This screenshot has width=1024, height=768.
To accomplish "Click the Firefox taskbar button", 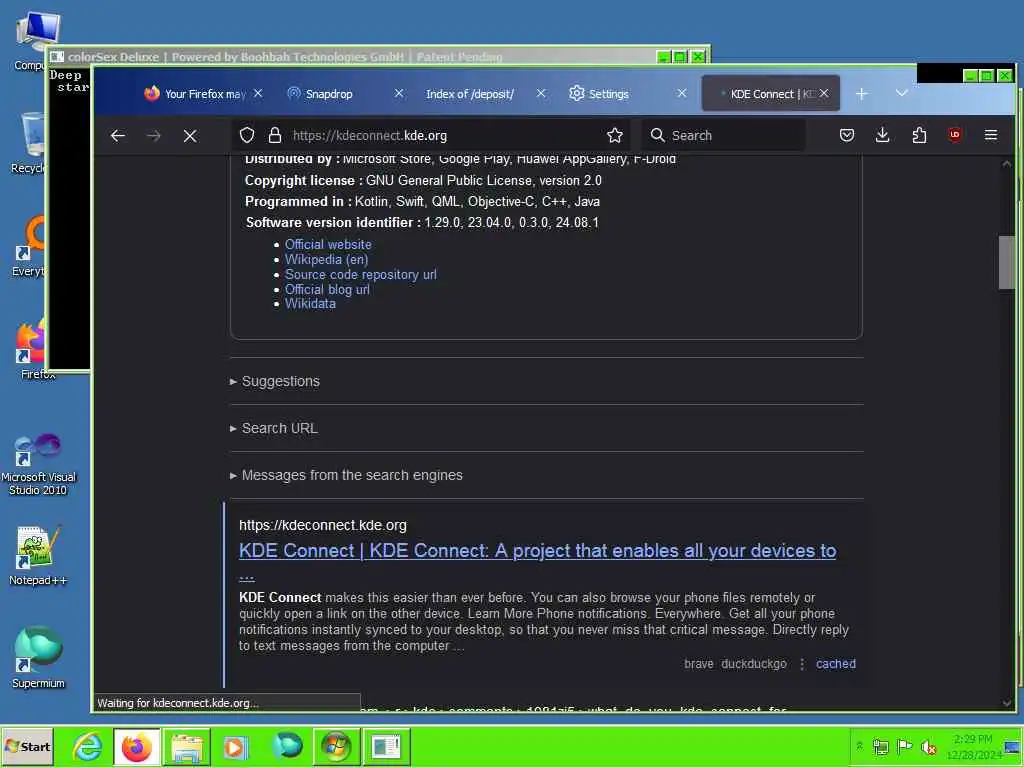I will 136,746.
